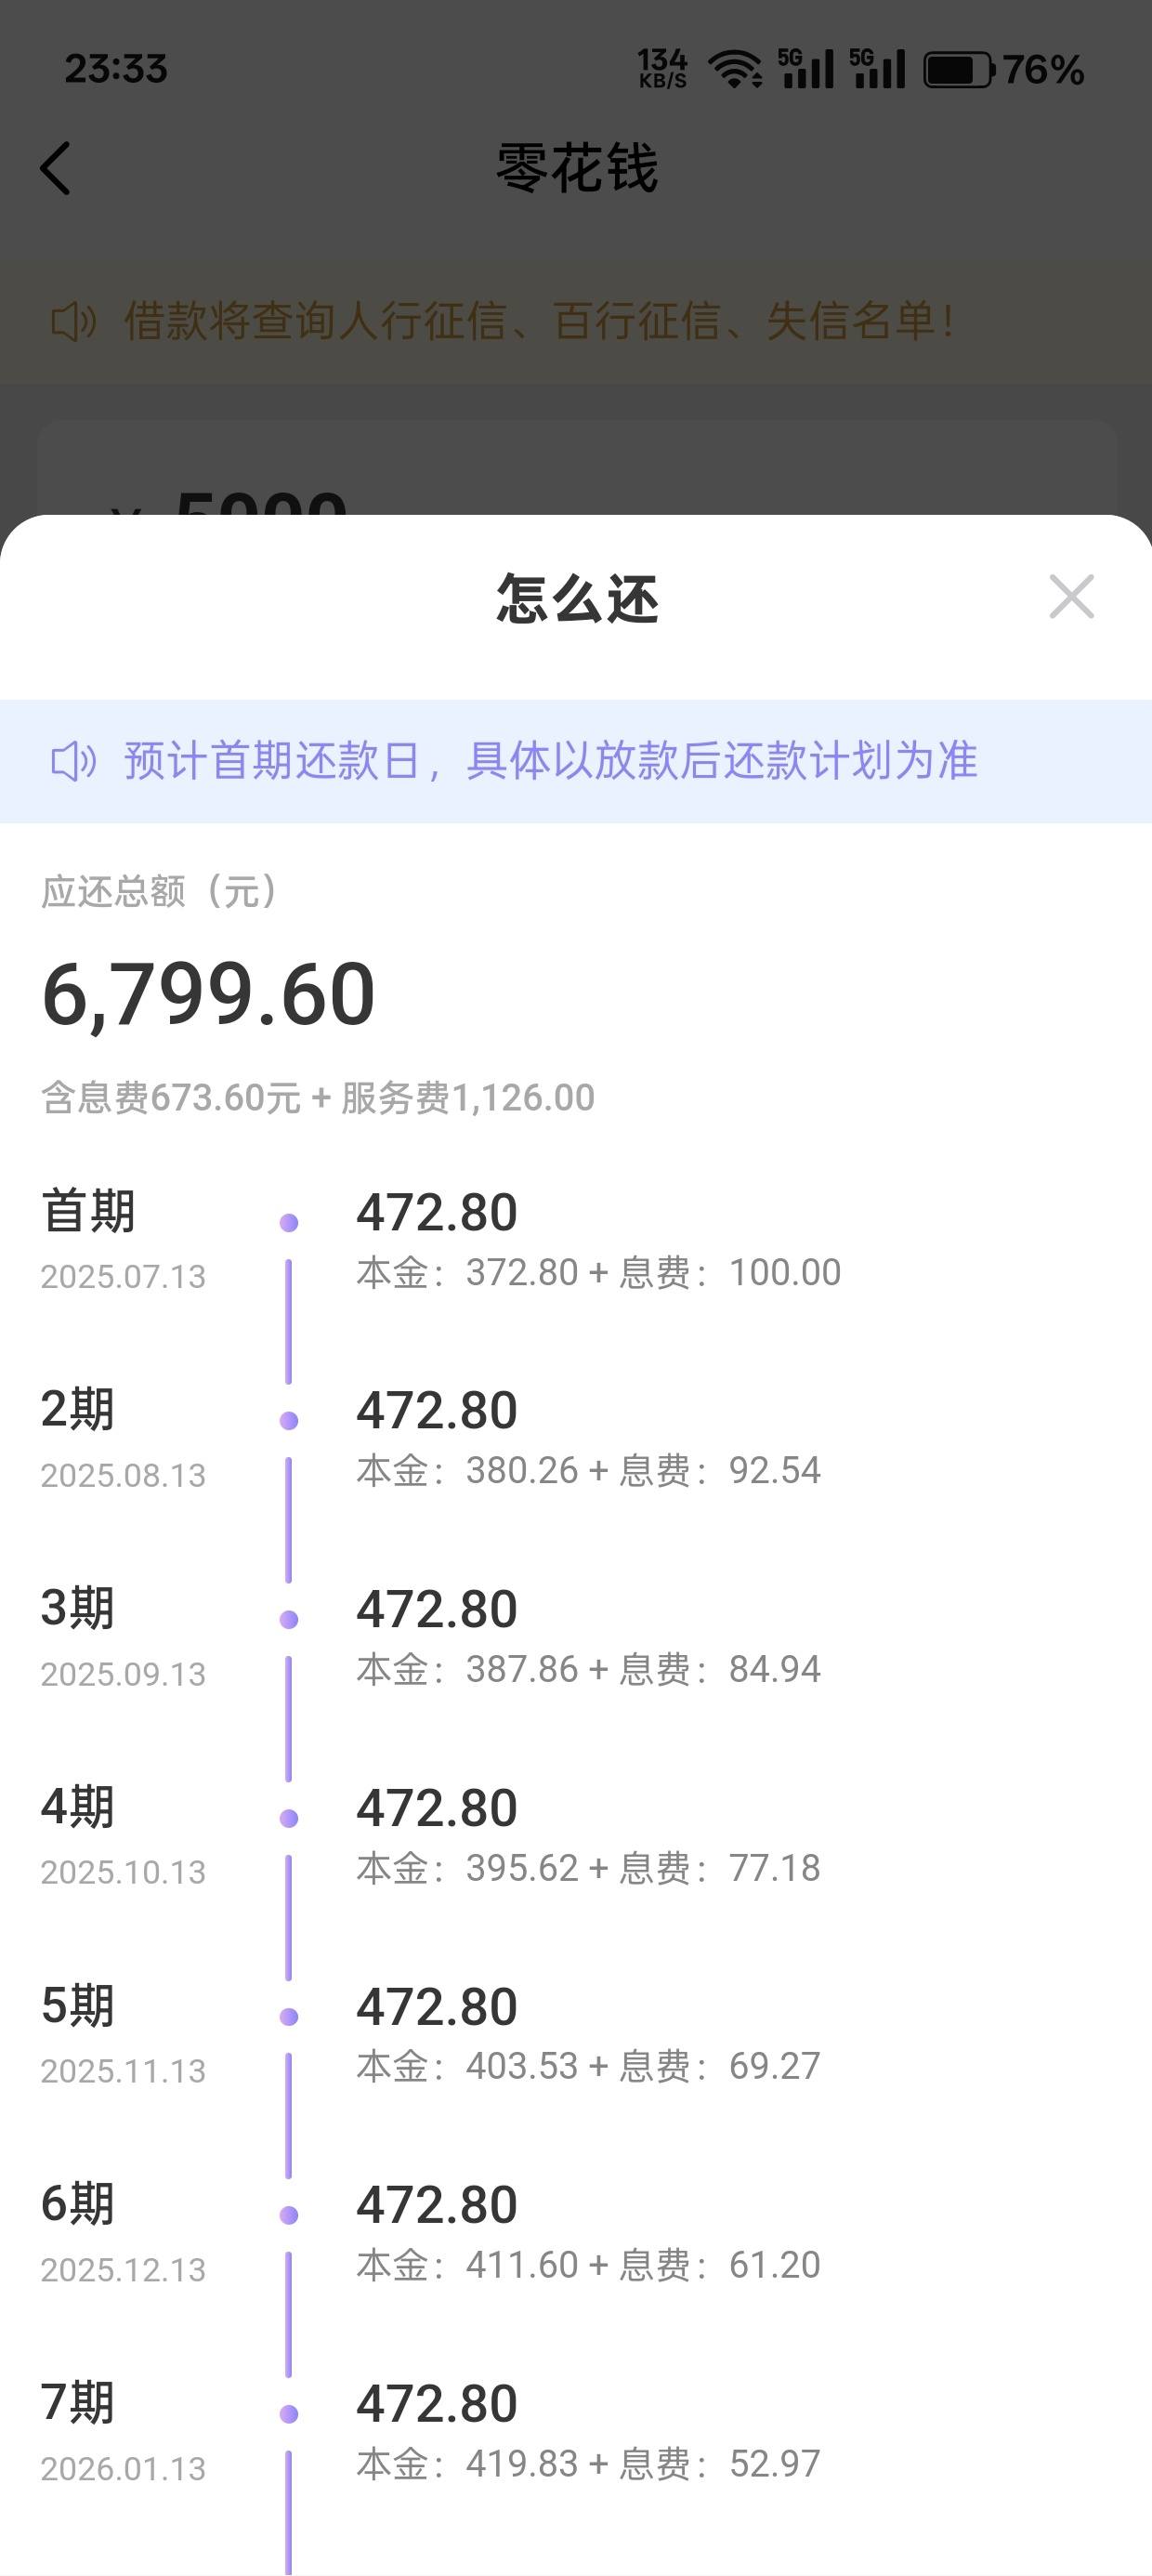Tap the 4期 installment label
1152x2576 pixels.
tap(77, 1807)
